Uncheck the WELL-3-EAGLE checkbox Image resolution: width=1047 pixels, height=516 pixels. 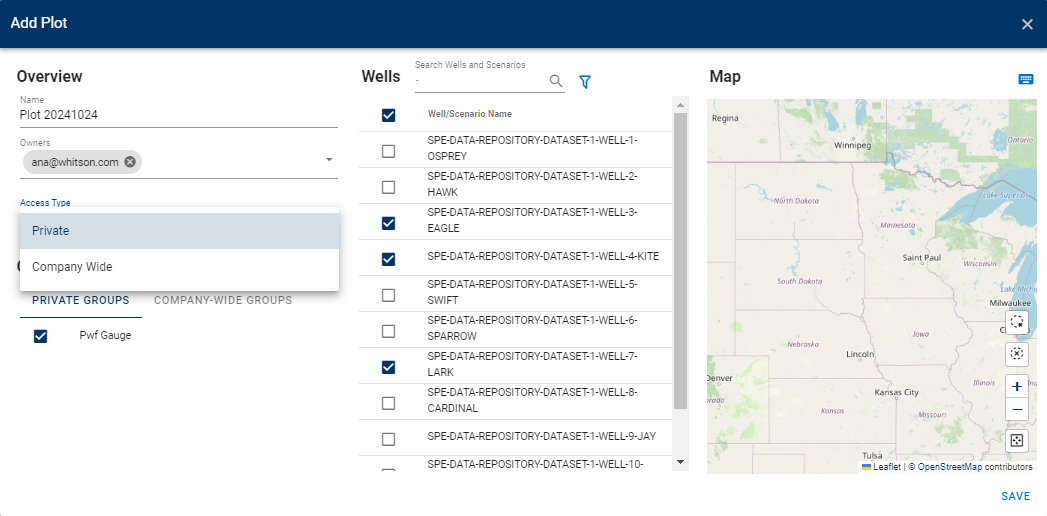(x=388, y=223)
